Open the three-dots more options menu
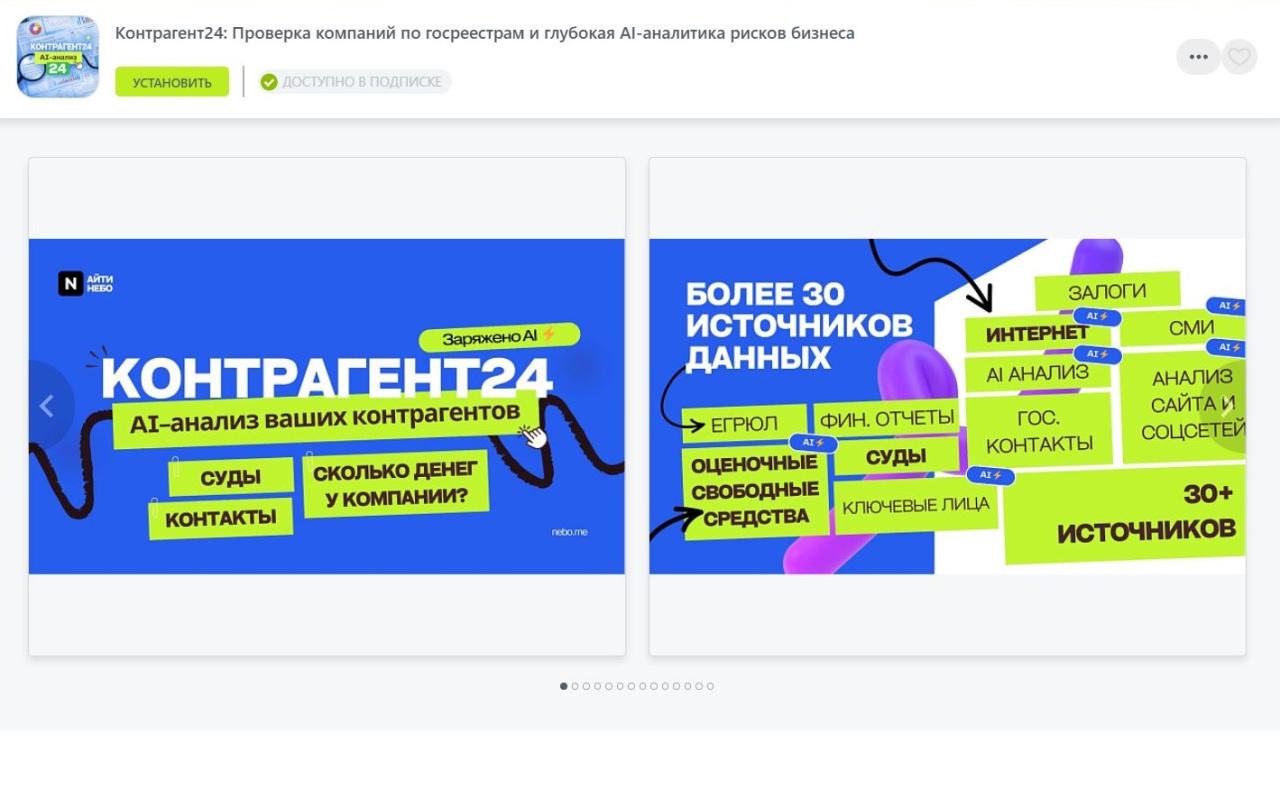Image resolution: width=1280 pixels, height=789 pixels. click(x=1198, y=57)
